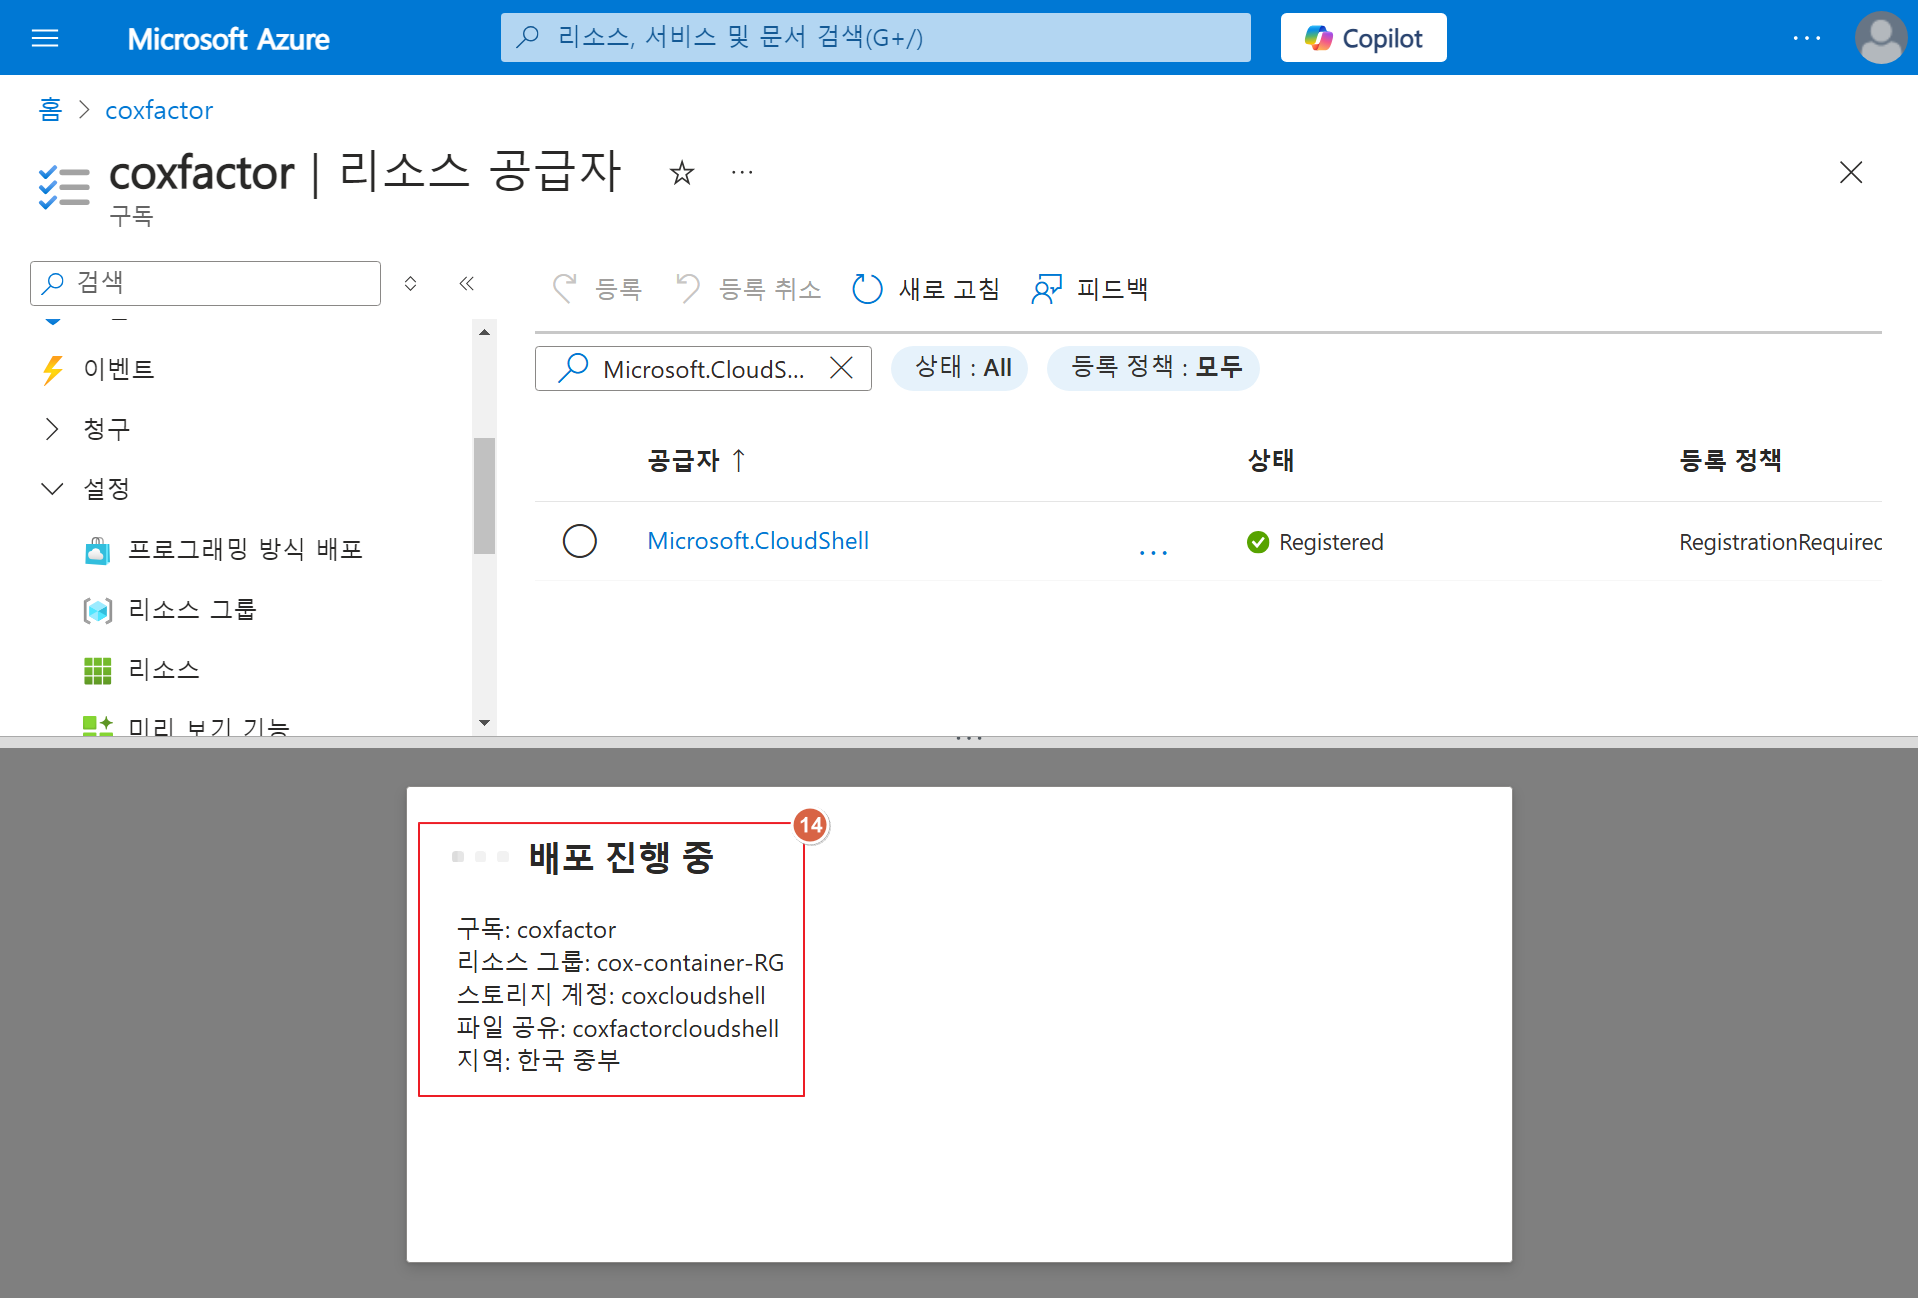
Task: Collapse the sidebar with the double chevron
Action: (x=467, y=283)
